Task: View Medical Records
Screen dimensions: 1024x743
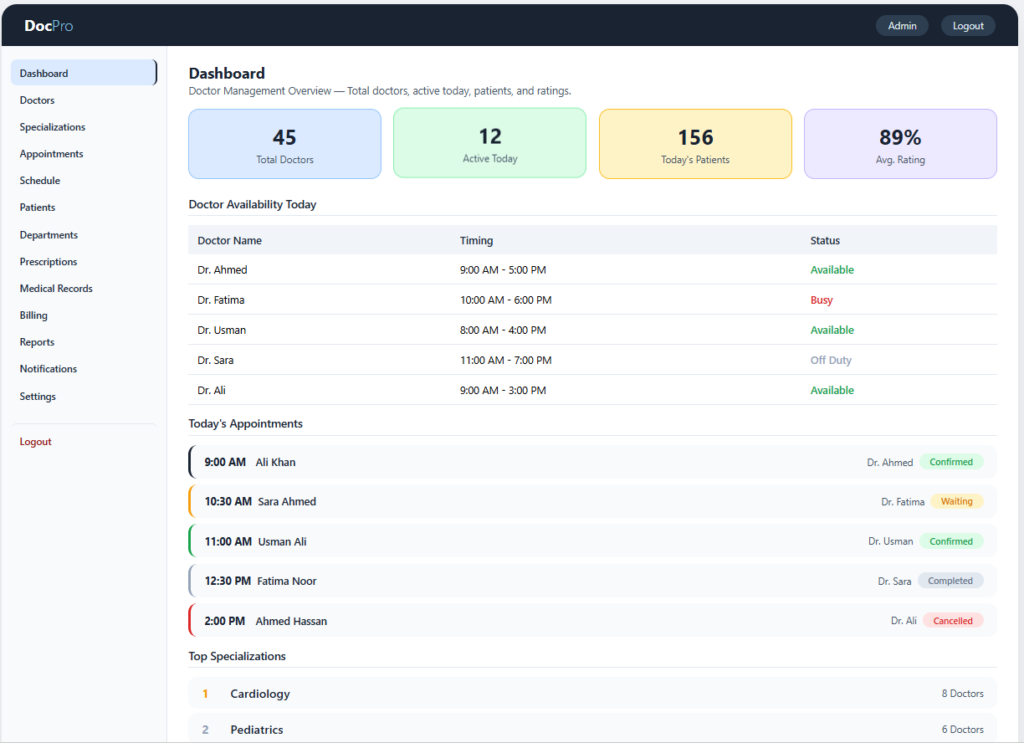Action: [x=56, y=288]
